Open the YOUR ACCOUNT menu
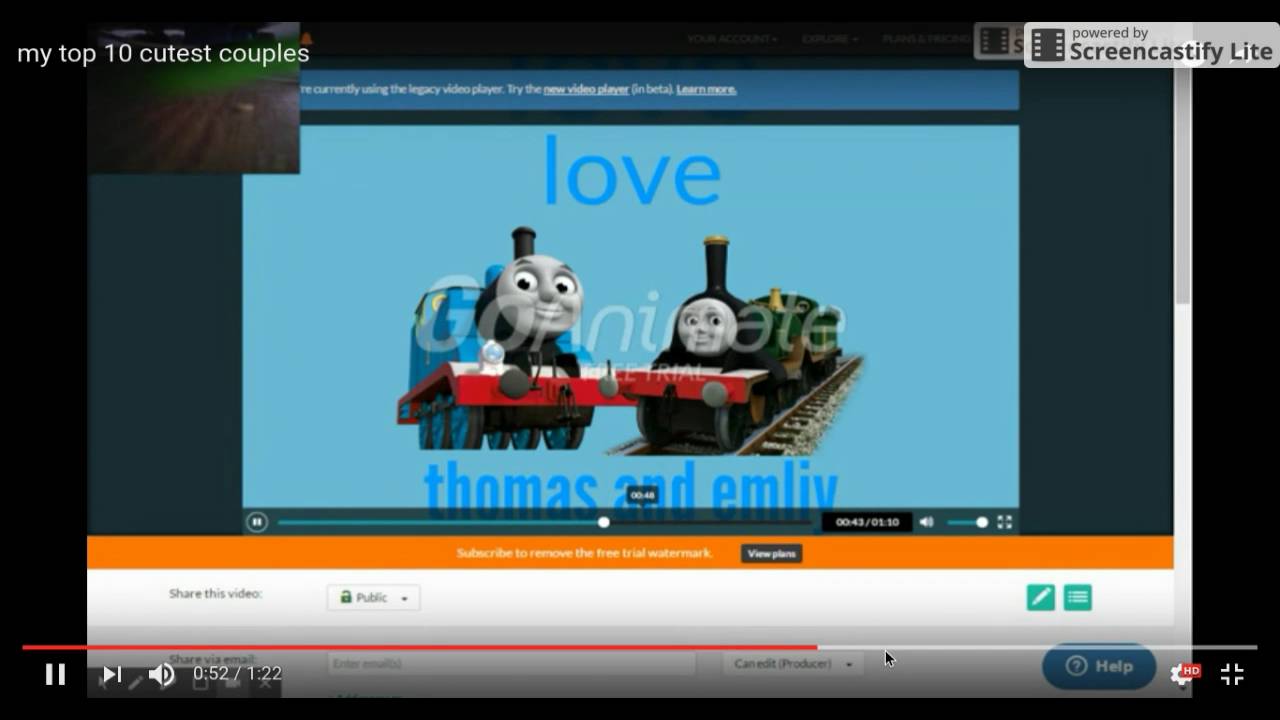Screen dimensions: 1280x720 tap(732, 39)
